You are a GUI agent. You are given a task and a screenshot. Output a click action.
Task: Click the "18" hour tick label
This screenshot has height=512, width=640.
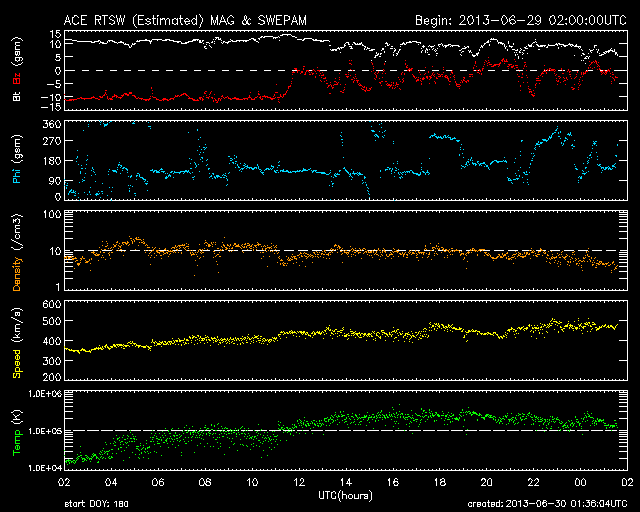[440, 483]
